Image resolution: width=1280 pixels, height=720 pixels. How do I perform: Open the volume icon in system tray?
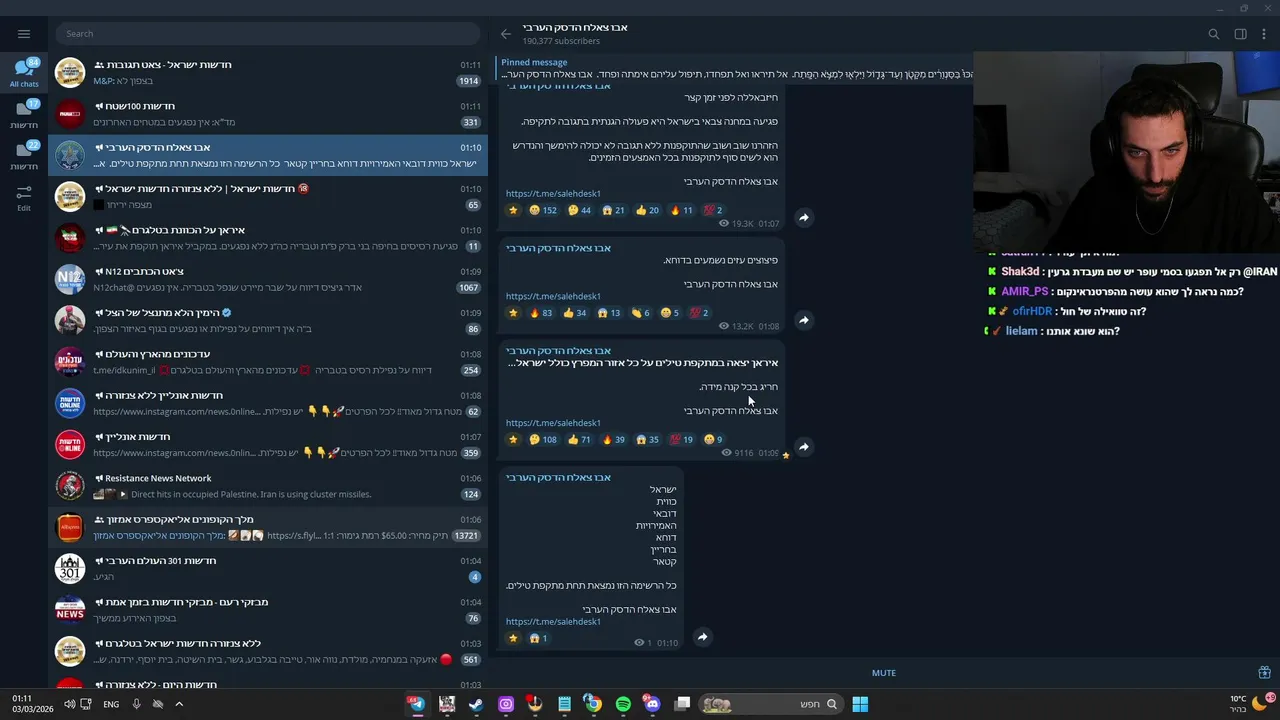pos(69,704)
